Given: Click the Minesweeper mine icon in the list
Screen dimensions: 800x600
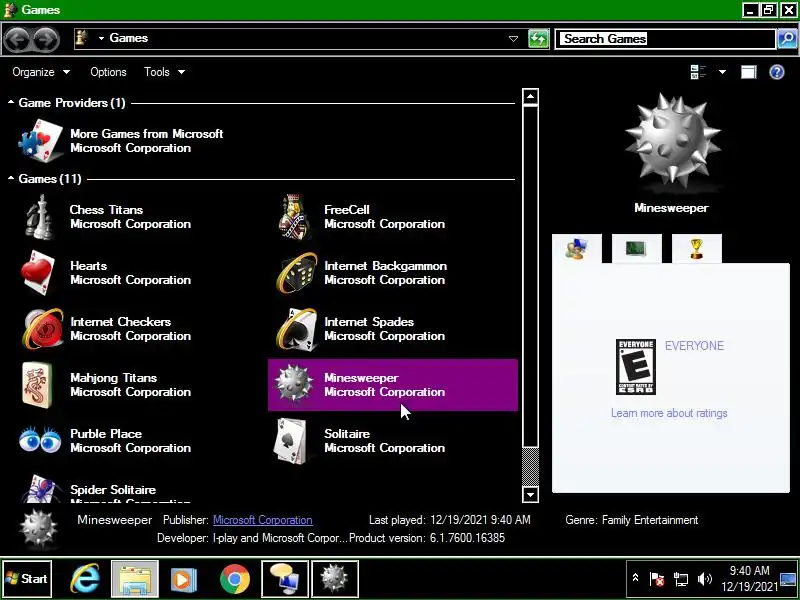Looking at the screenshot, I should 294,384.
